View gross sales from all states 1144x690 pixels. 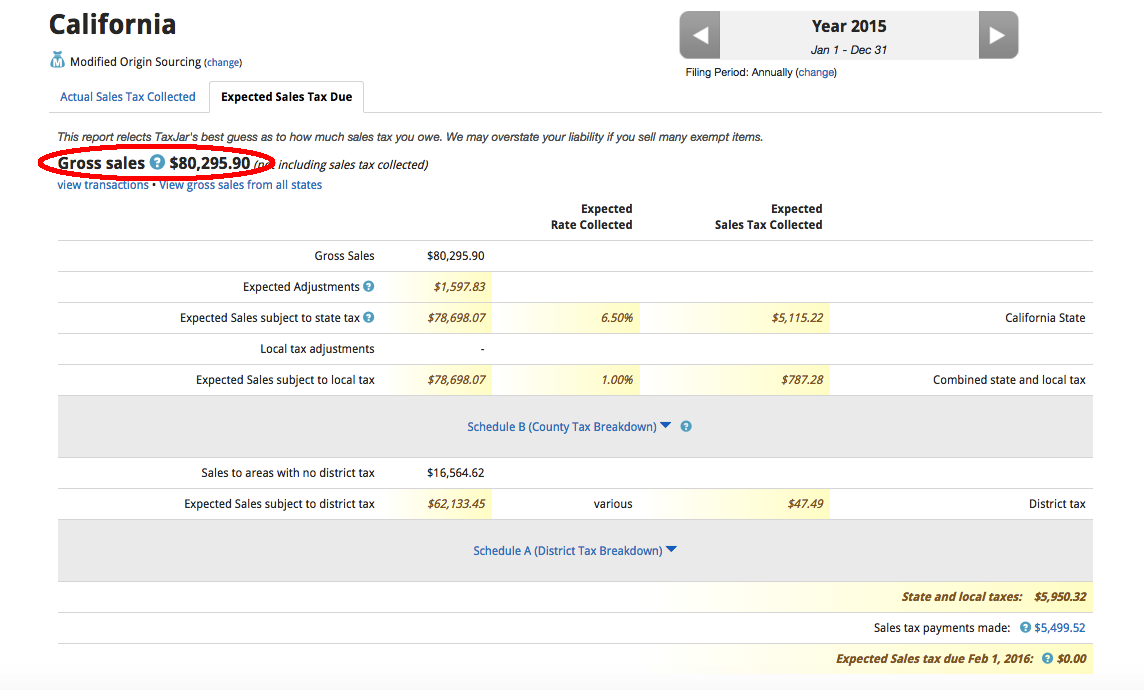(x=239, y=184)
